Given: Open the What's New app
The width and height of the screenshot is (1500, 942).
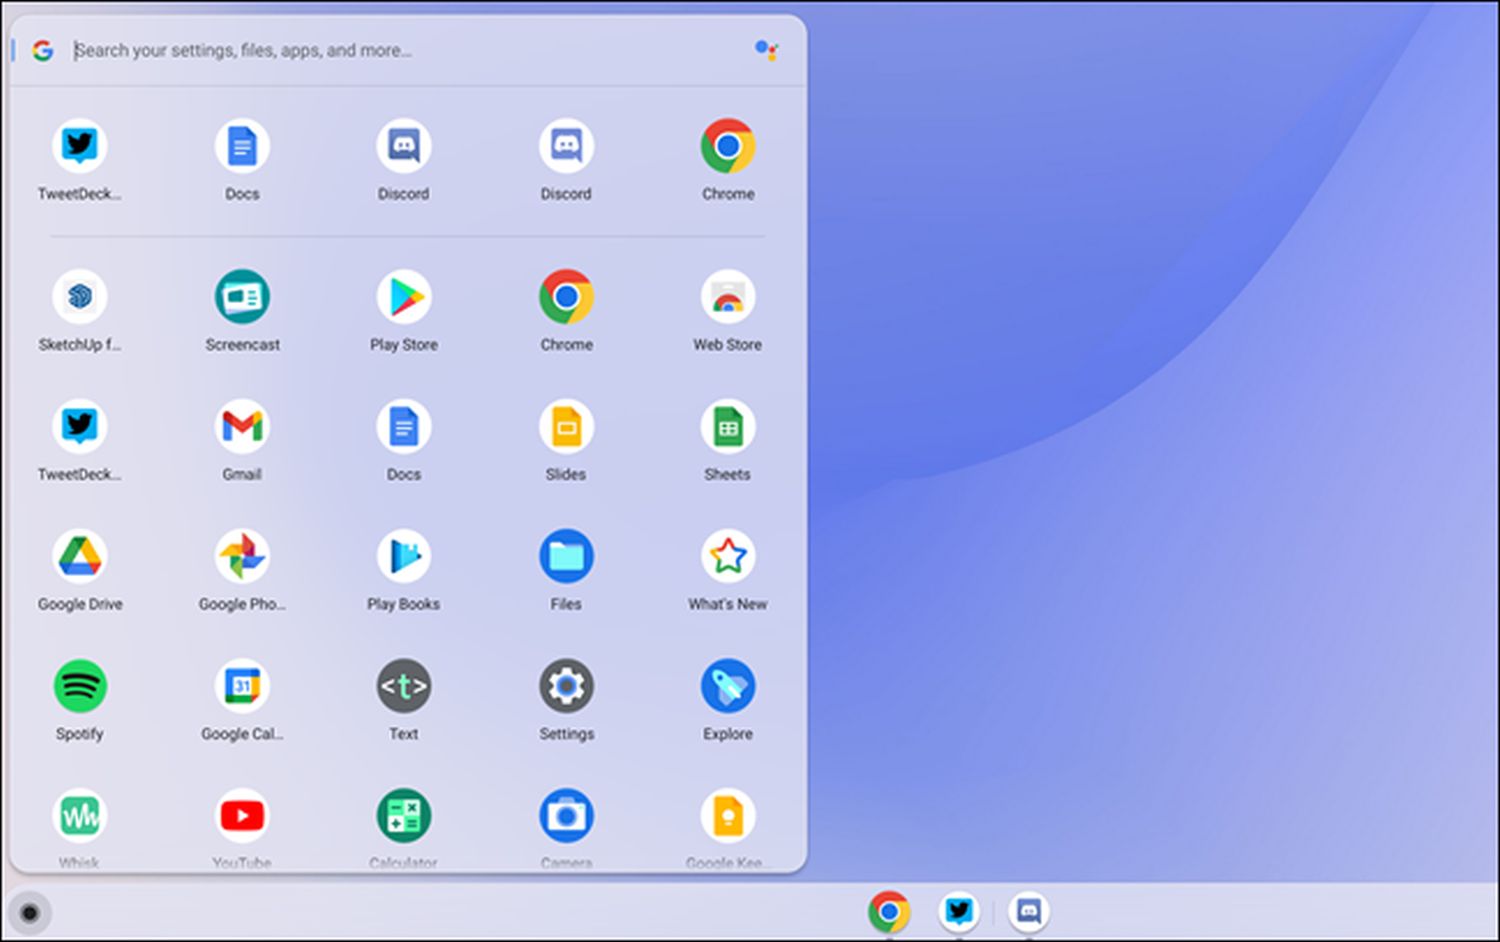Looking at the screenshot, I should [727, 558].
